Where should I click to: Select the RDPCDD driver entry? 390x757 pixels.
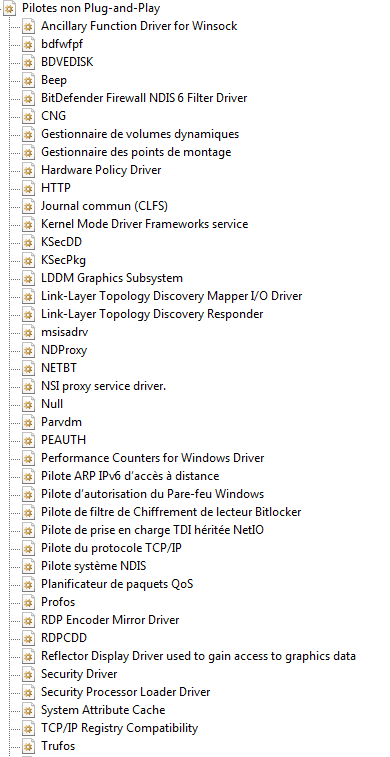[64, 638]
